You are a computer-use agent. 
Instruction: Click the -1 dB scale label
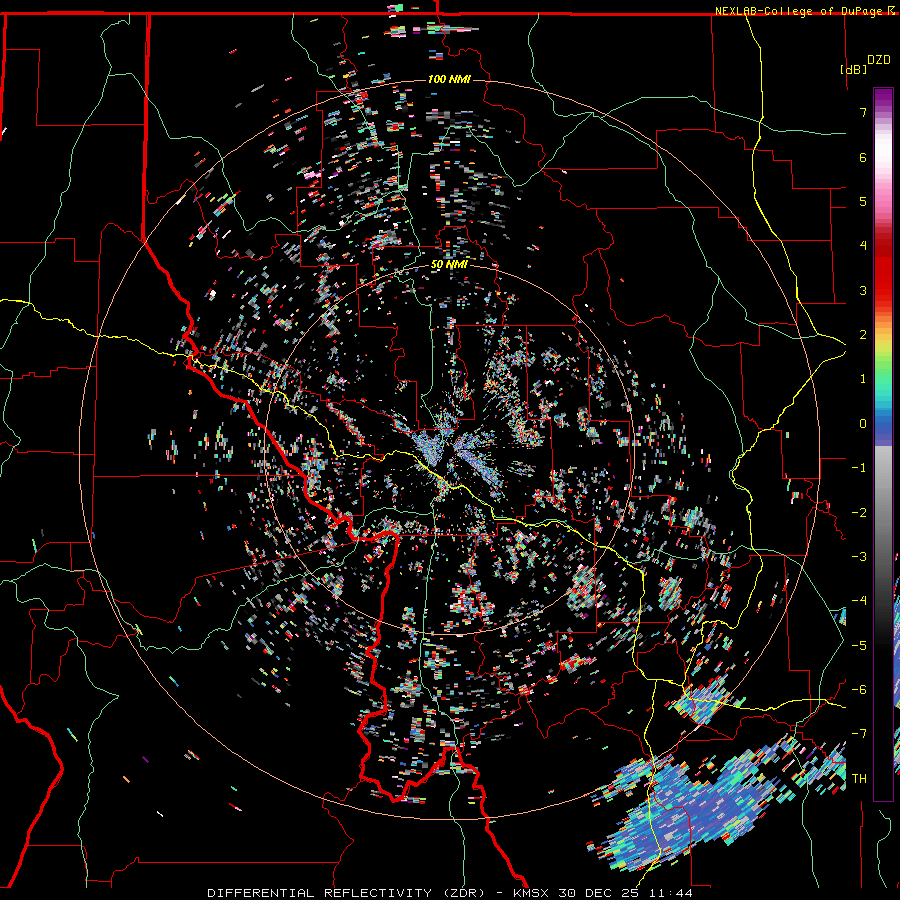pyautogui.click(x=859, y=468)
